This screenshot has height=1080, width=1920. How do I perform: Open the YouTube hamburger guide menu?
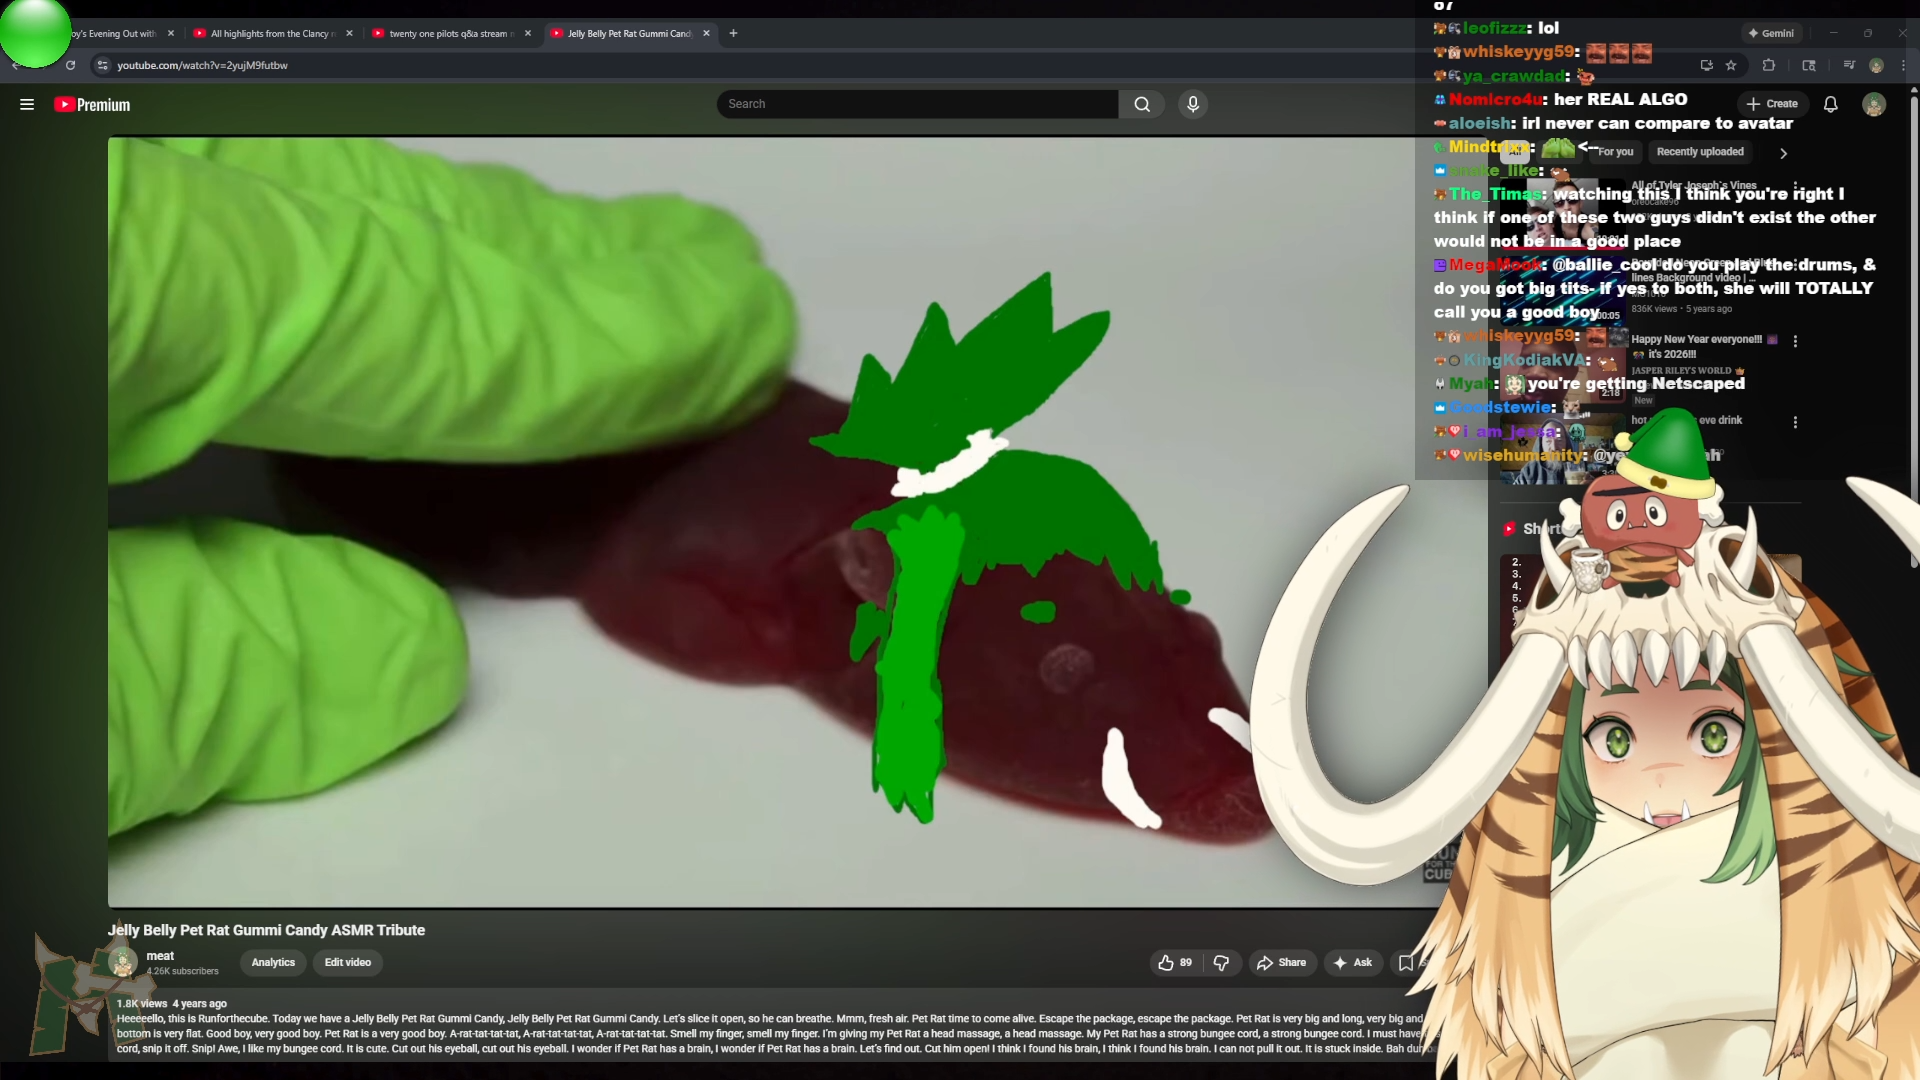click(x=27, y=104)
